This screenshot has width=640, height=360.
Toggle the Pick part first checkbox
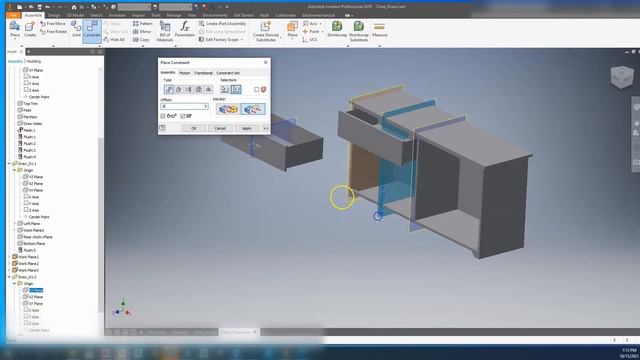pyautogui.click(x=256, y=89)
